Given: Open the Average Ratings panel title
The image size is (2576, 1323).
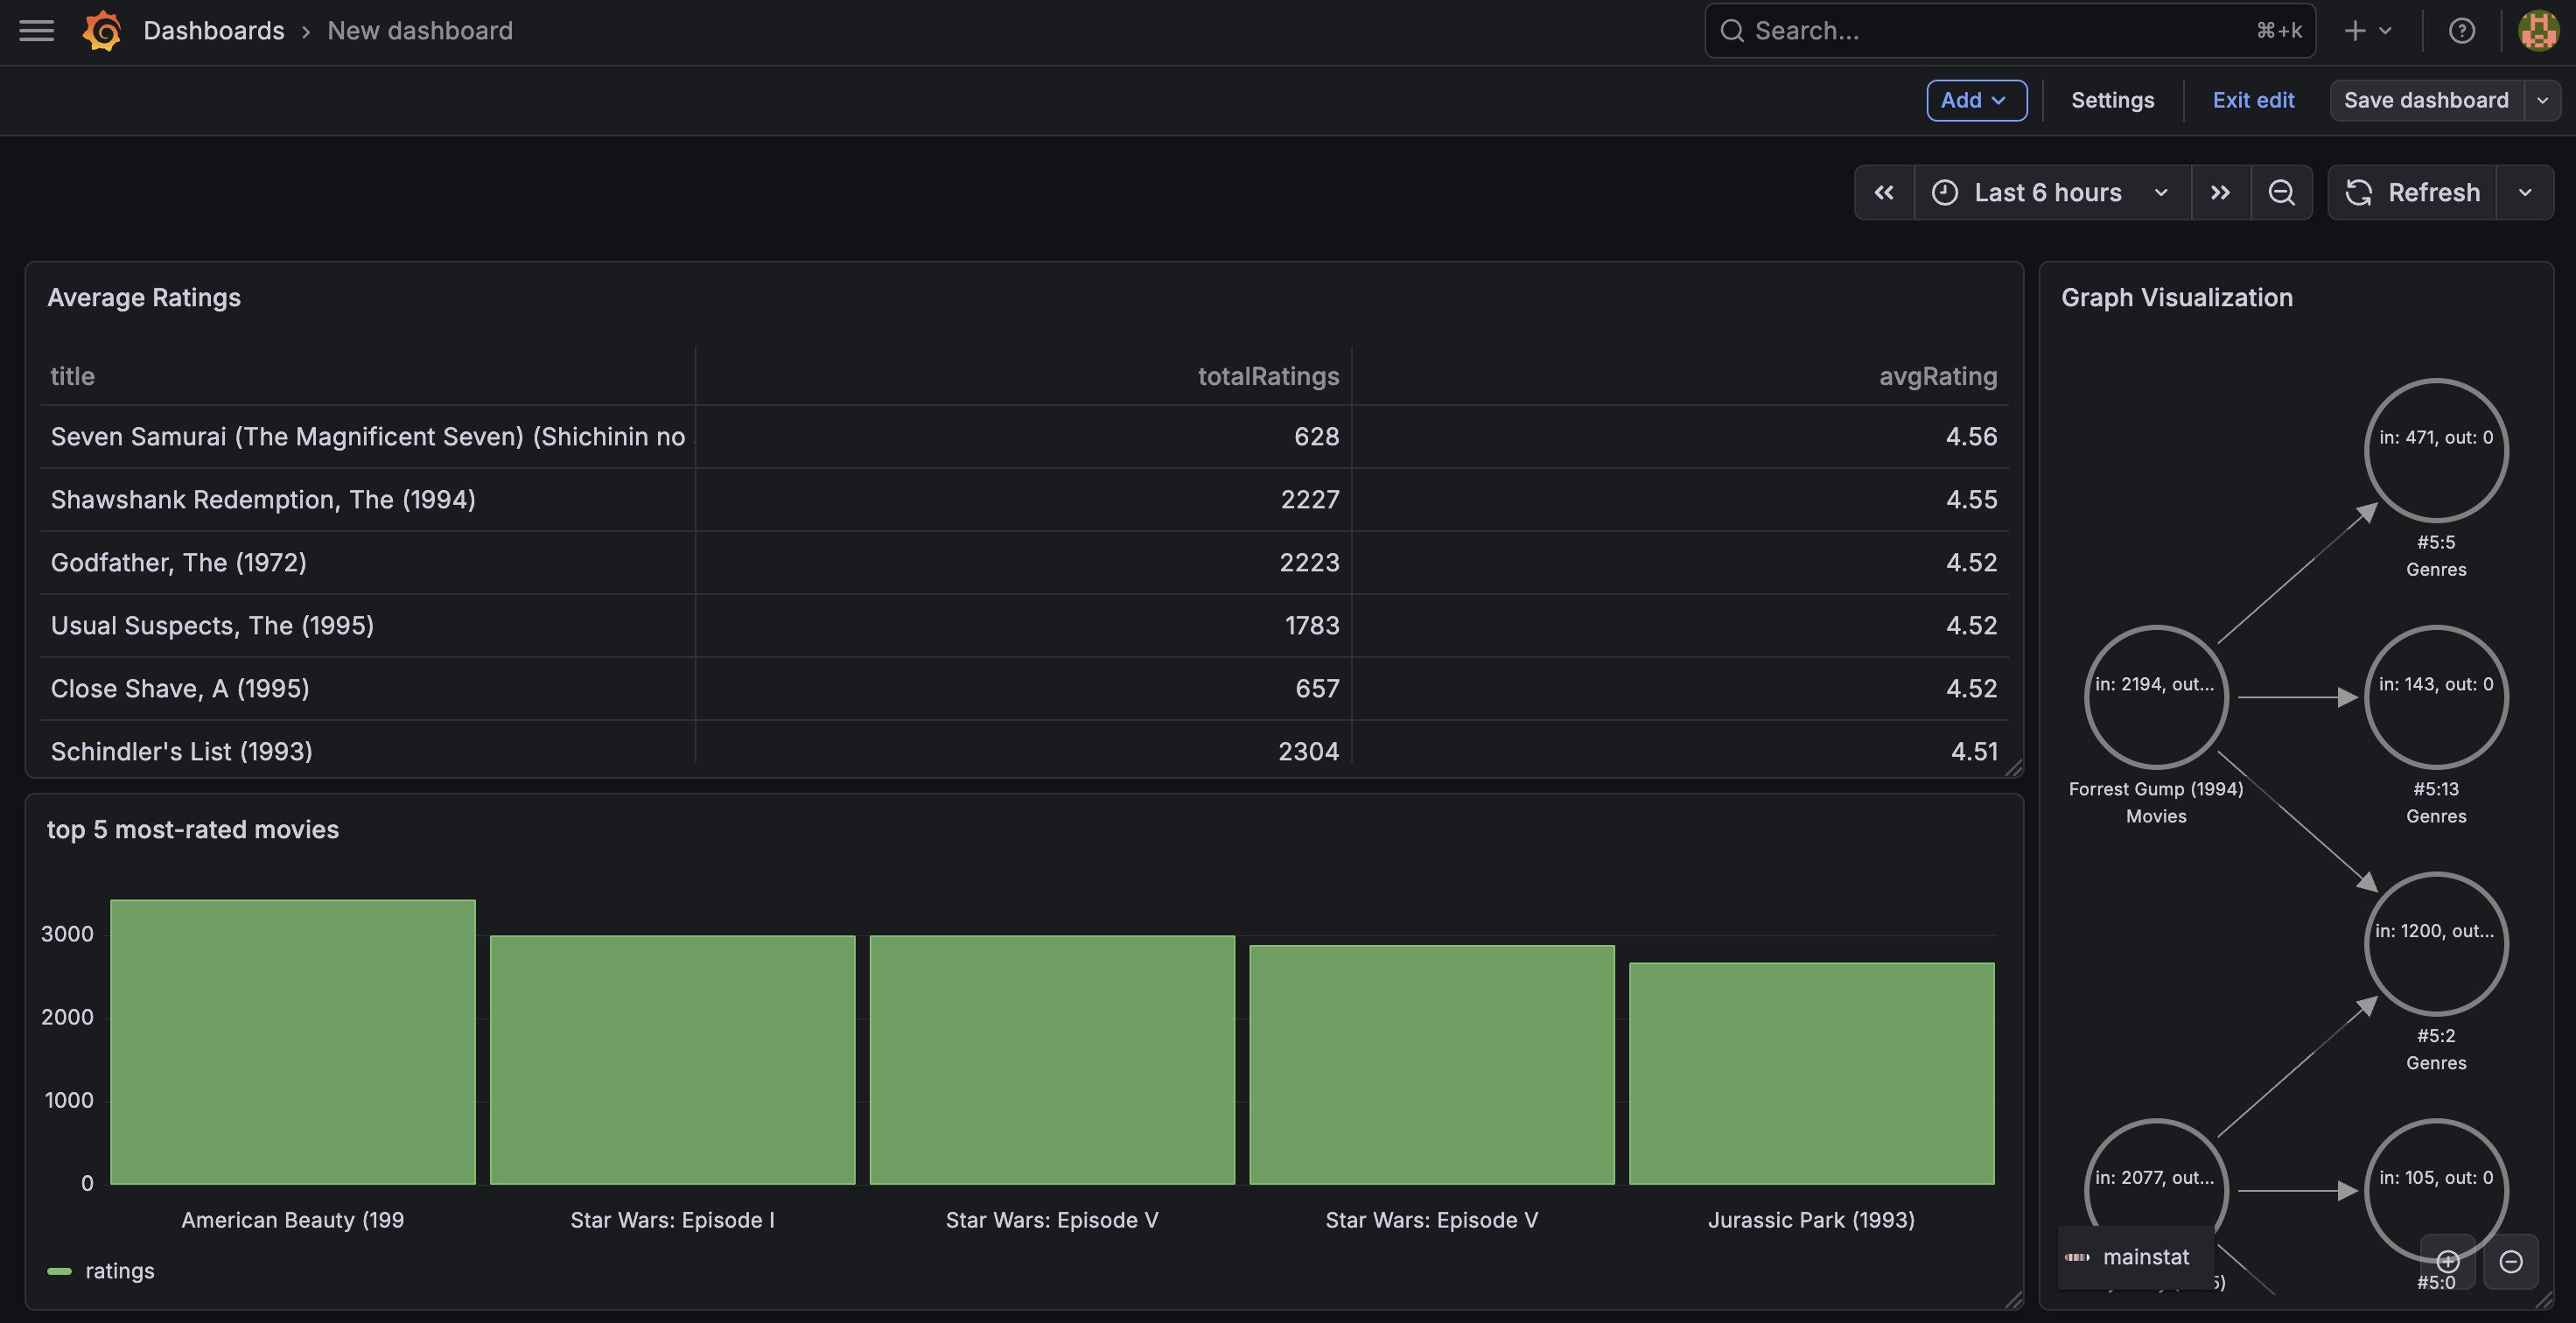Looking at the screenshot, I should (144, 297).
